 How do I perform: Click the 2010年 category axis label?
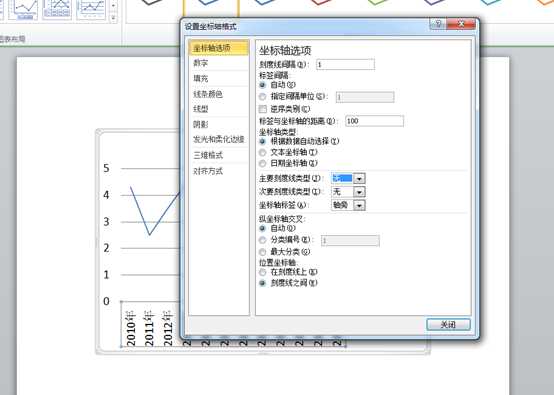click(x=130, y=328)
